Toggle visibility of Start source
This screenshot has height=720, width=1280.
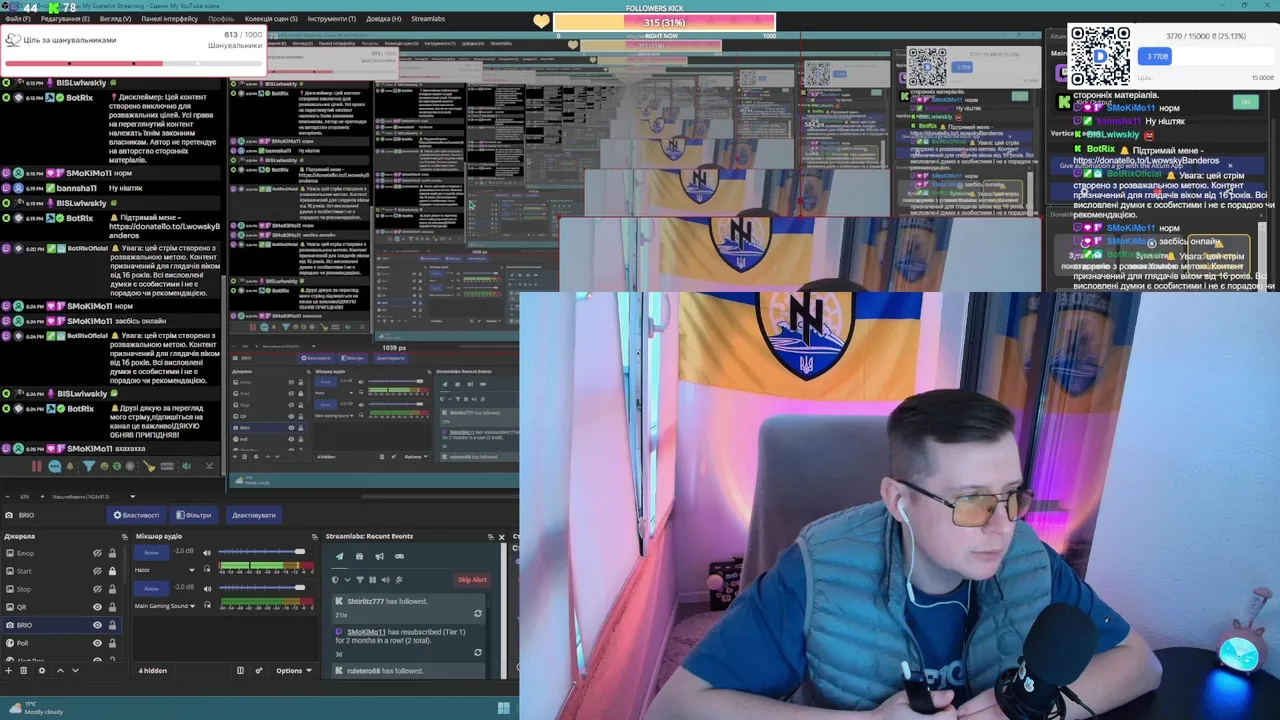[x=97, y=571]
